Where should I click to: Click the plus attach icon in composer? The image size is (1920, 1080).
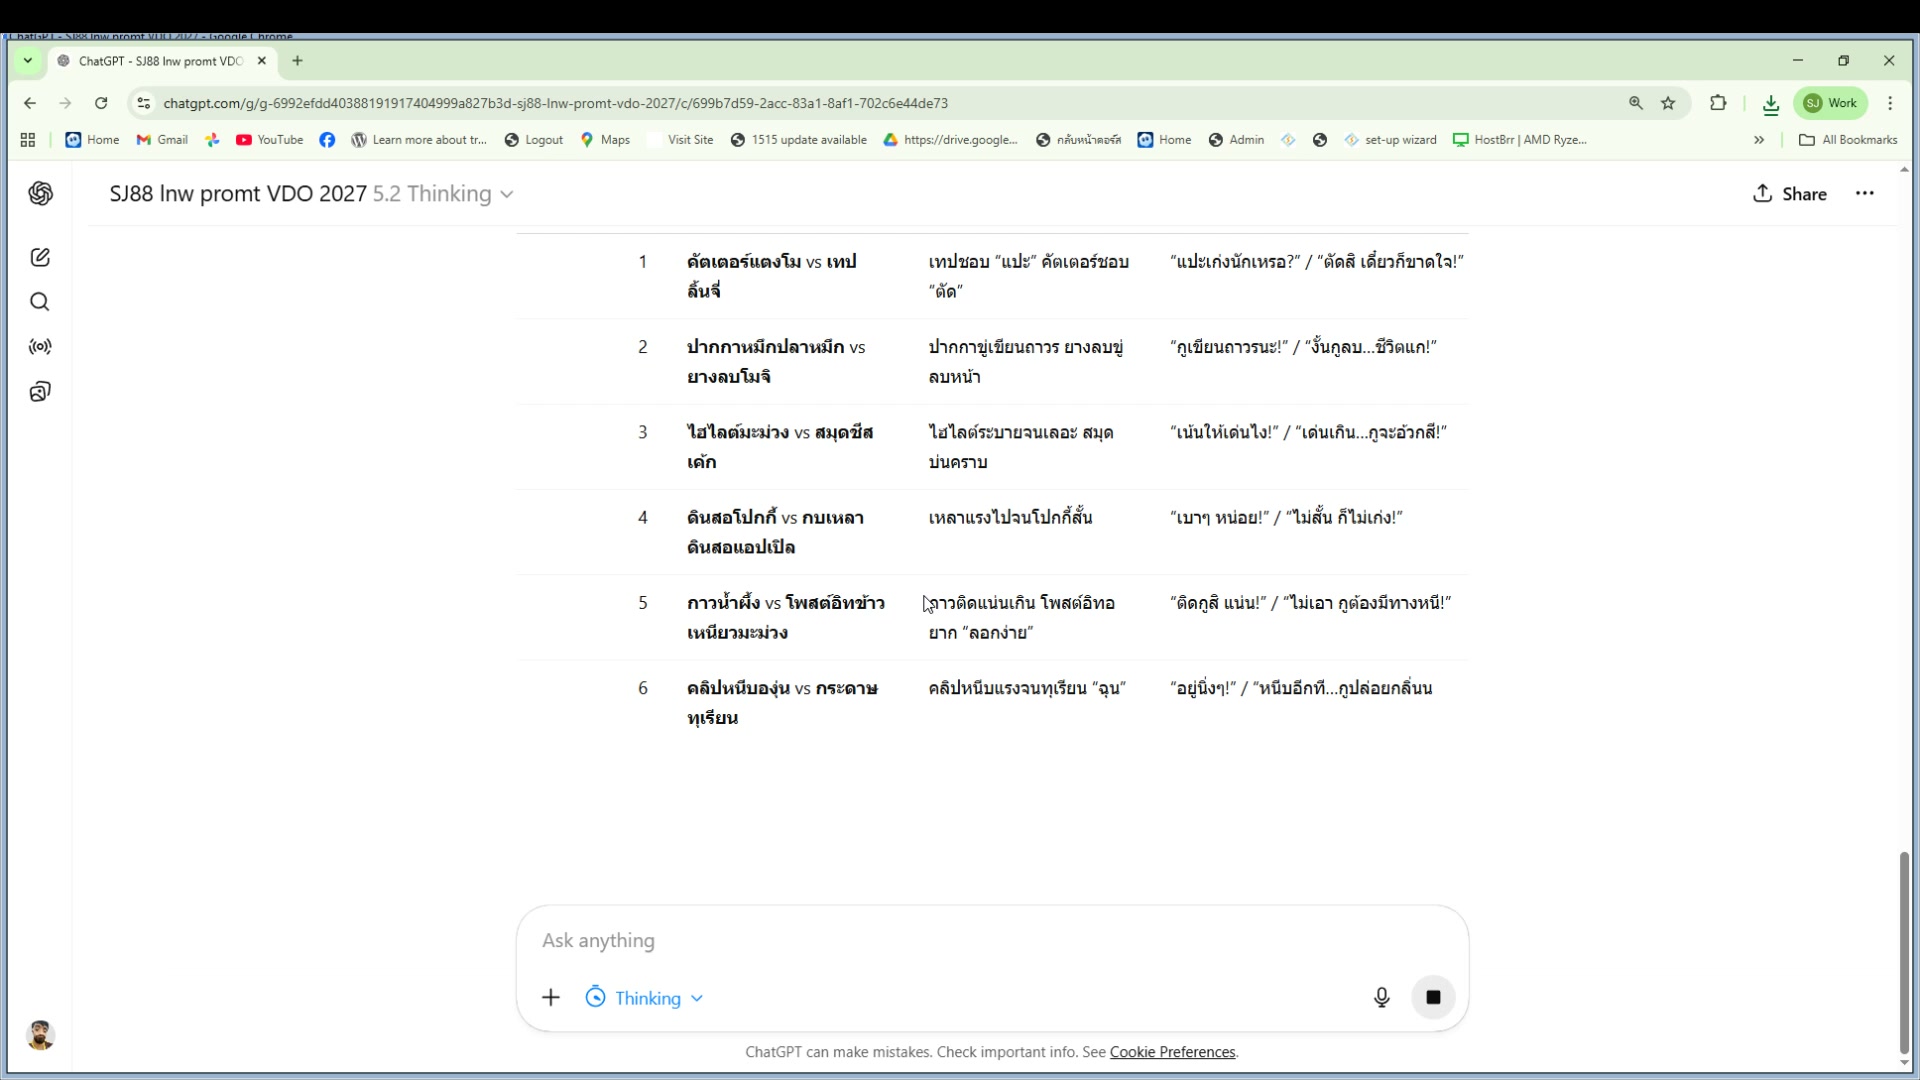click(551, 997)
